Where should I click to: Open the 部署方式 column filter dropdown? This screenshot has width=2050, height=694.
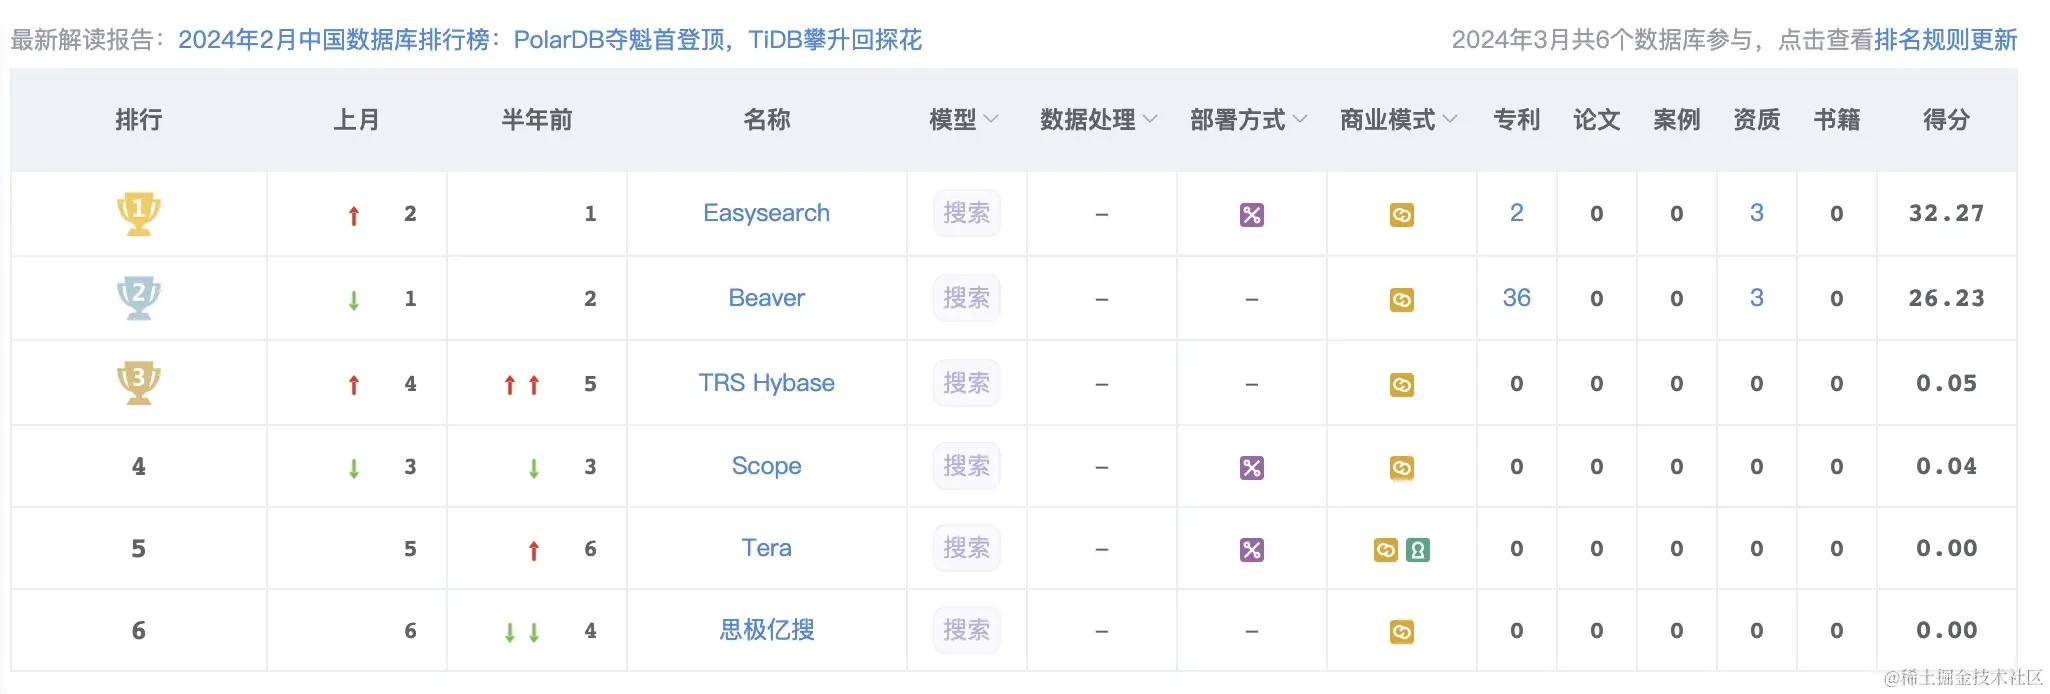tap(1300, 120)
